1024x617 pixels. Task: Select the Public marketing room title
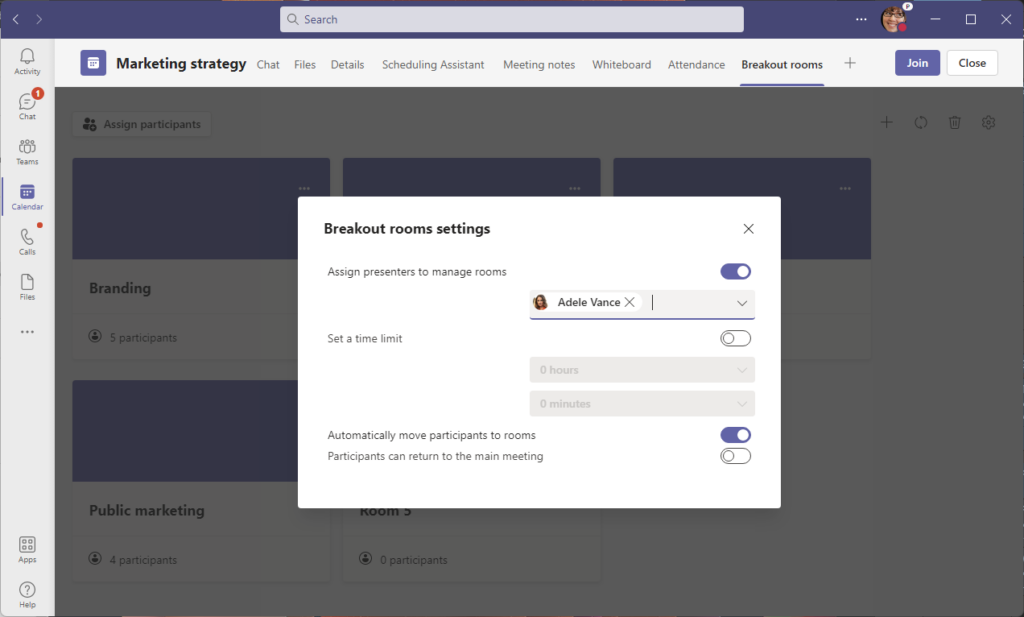point(147,510)
